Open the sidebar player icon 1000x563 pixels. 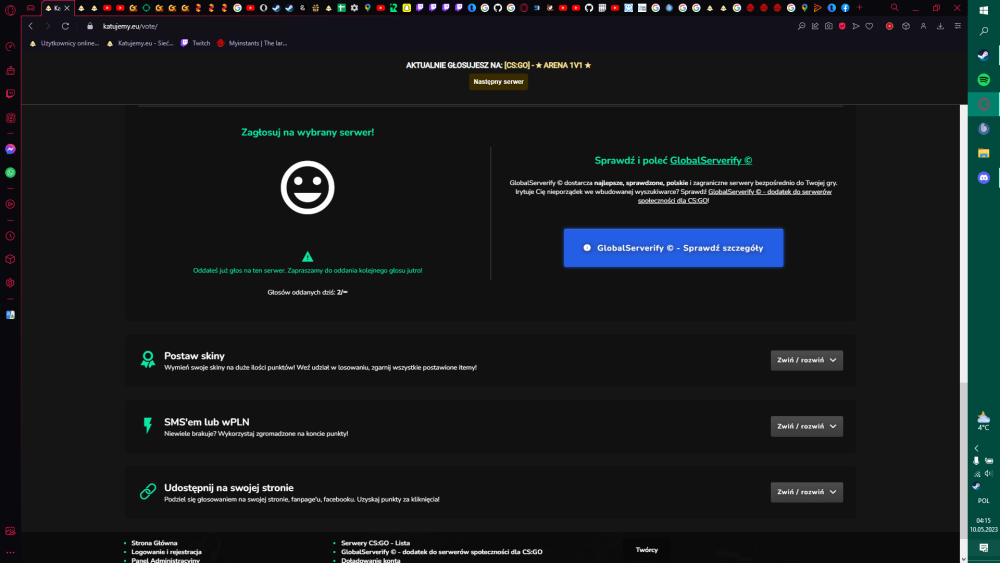click(x=10, y=205)
